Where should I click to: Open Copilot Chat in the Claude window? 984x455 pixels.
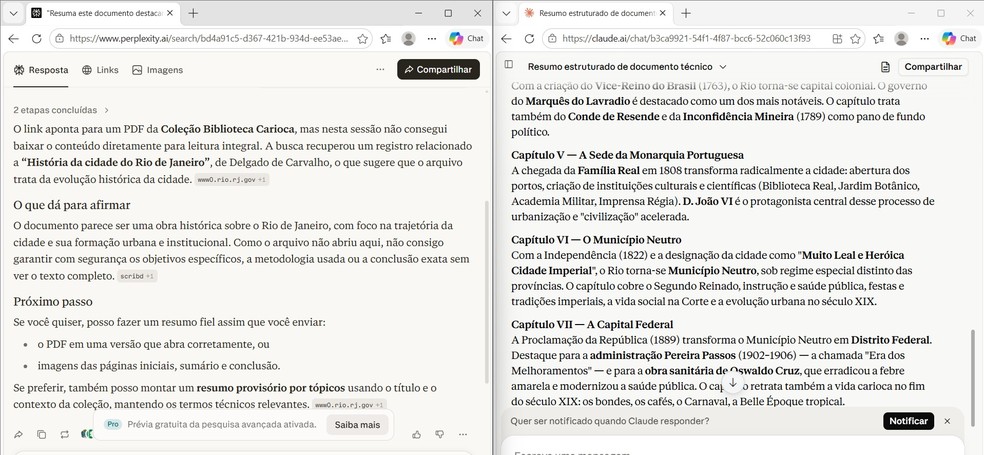[x=959, y=39]
